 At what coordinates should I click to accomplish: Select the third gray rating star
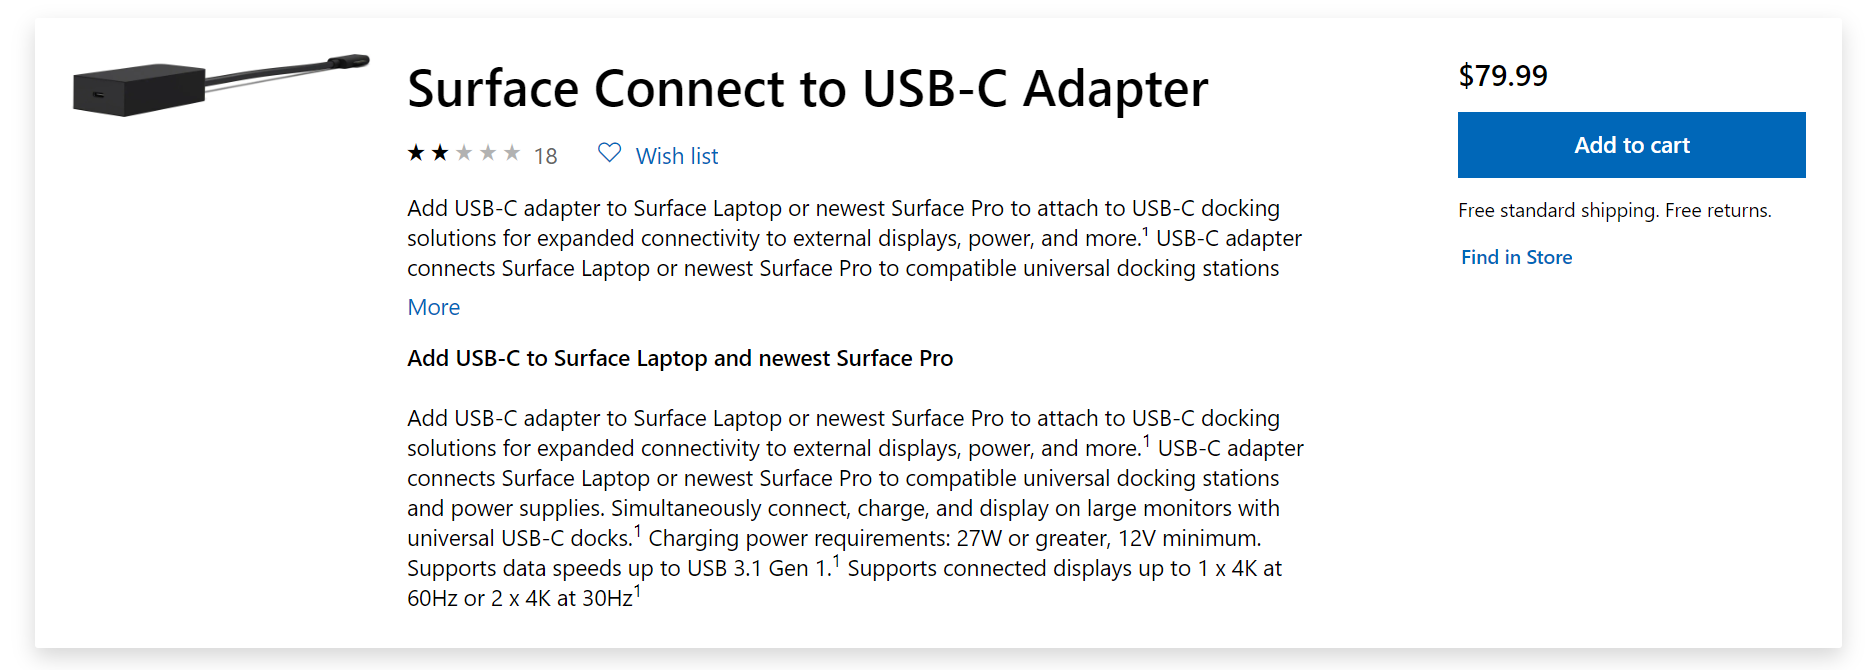click(x=464, y=153)
